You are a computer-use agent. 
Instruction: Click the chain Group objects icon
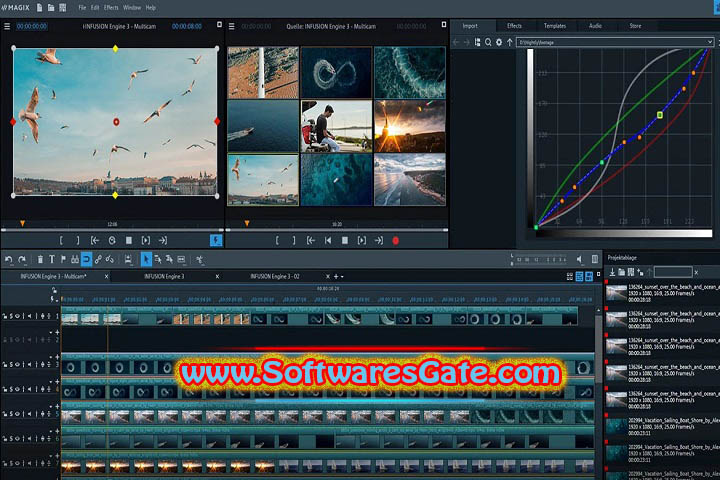pyautogui.click(x=98, y=260)
